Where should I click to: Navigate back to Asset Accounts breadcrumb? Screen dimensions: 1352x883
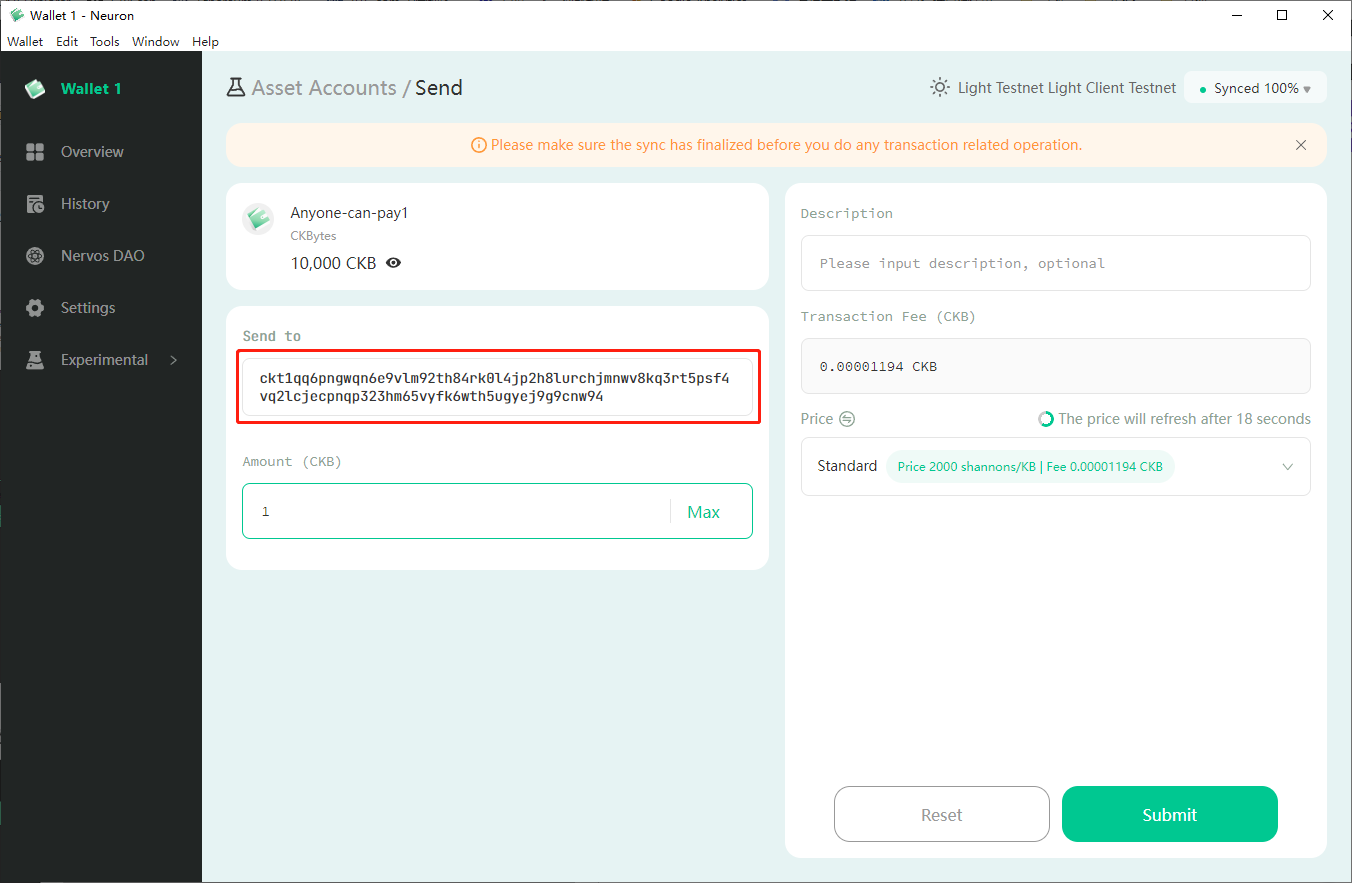pyautogui.click(x=324, y=88)
